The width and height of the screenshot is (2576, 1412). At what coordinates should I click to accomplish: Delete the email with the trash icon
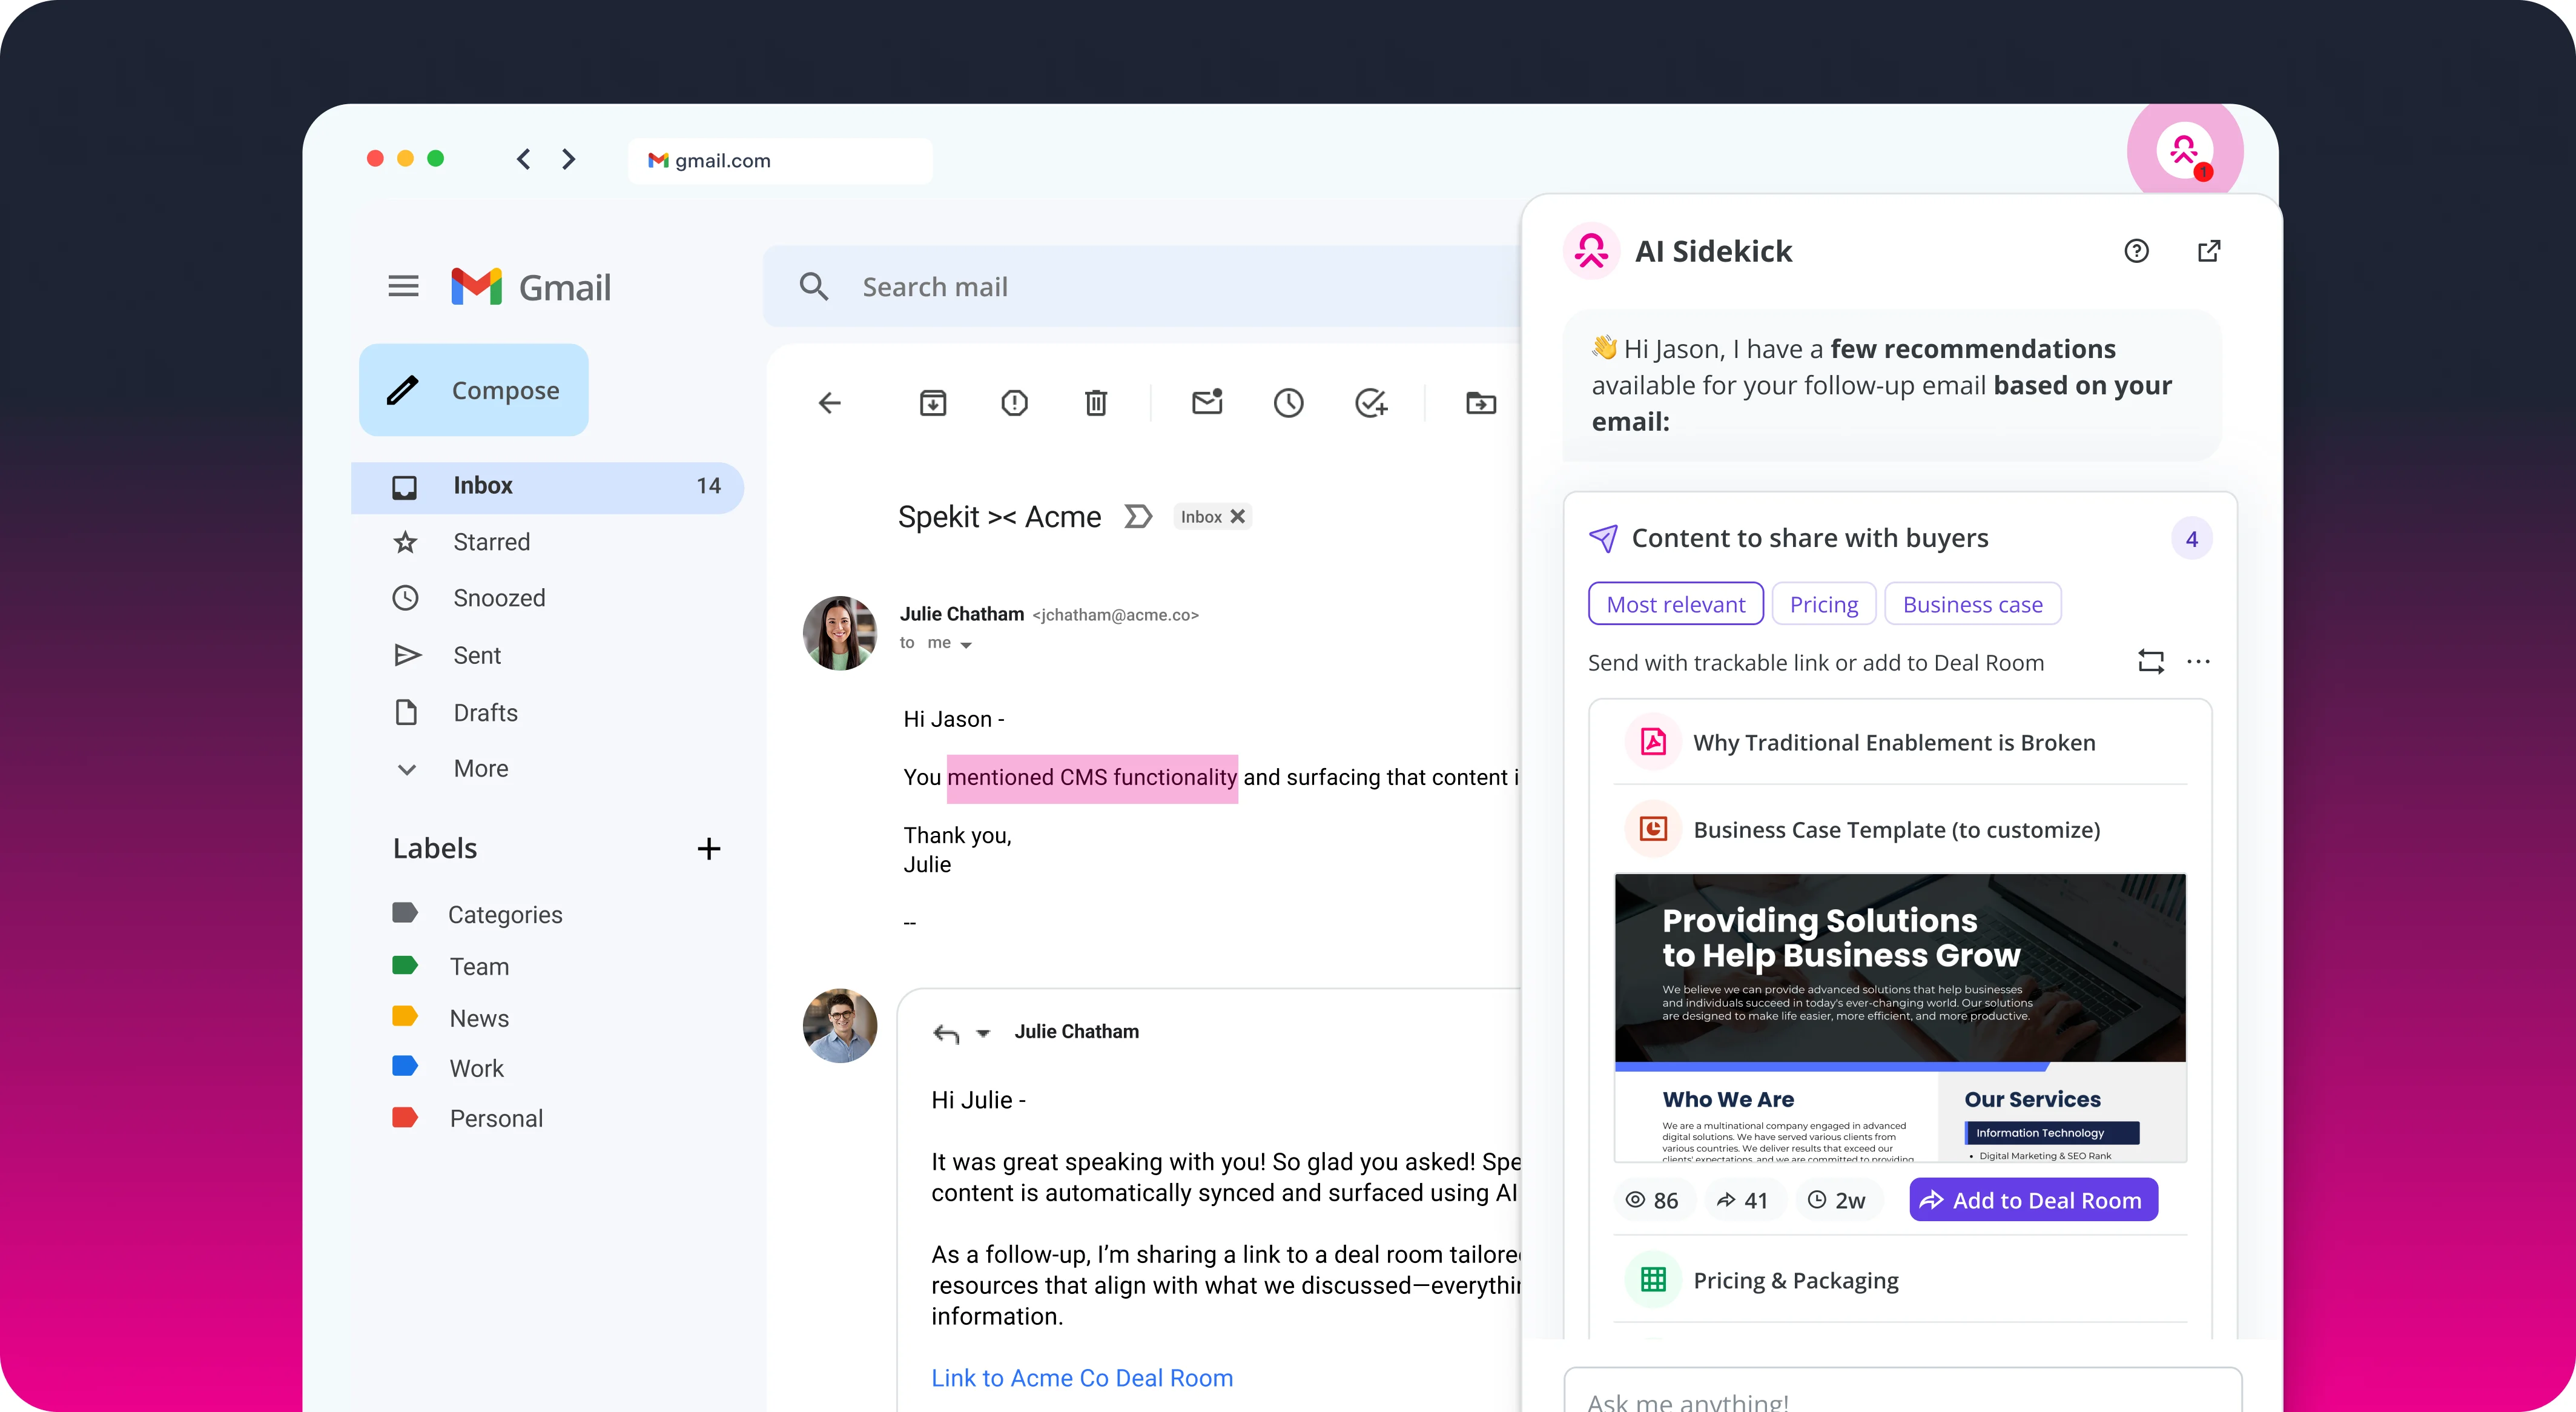tap(1096, 403)
